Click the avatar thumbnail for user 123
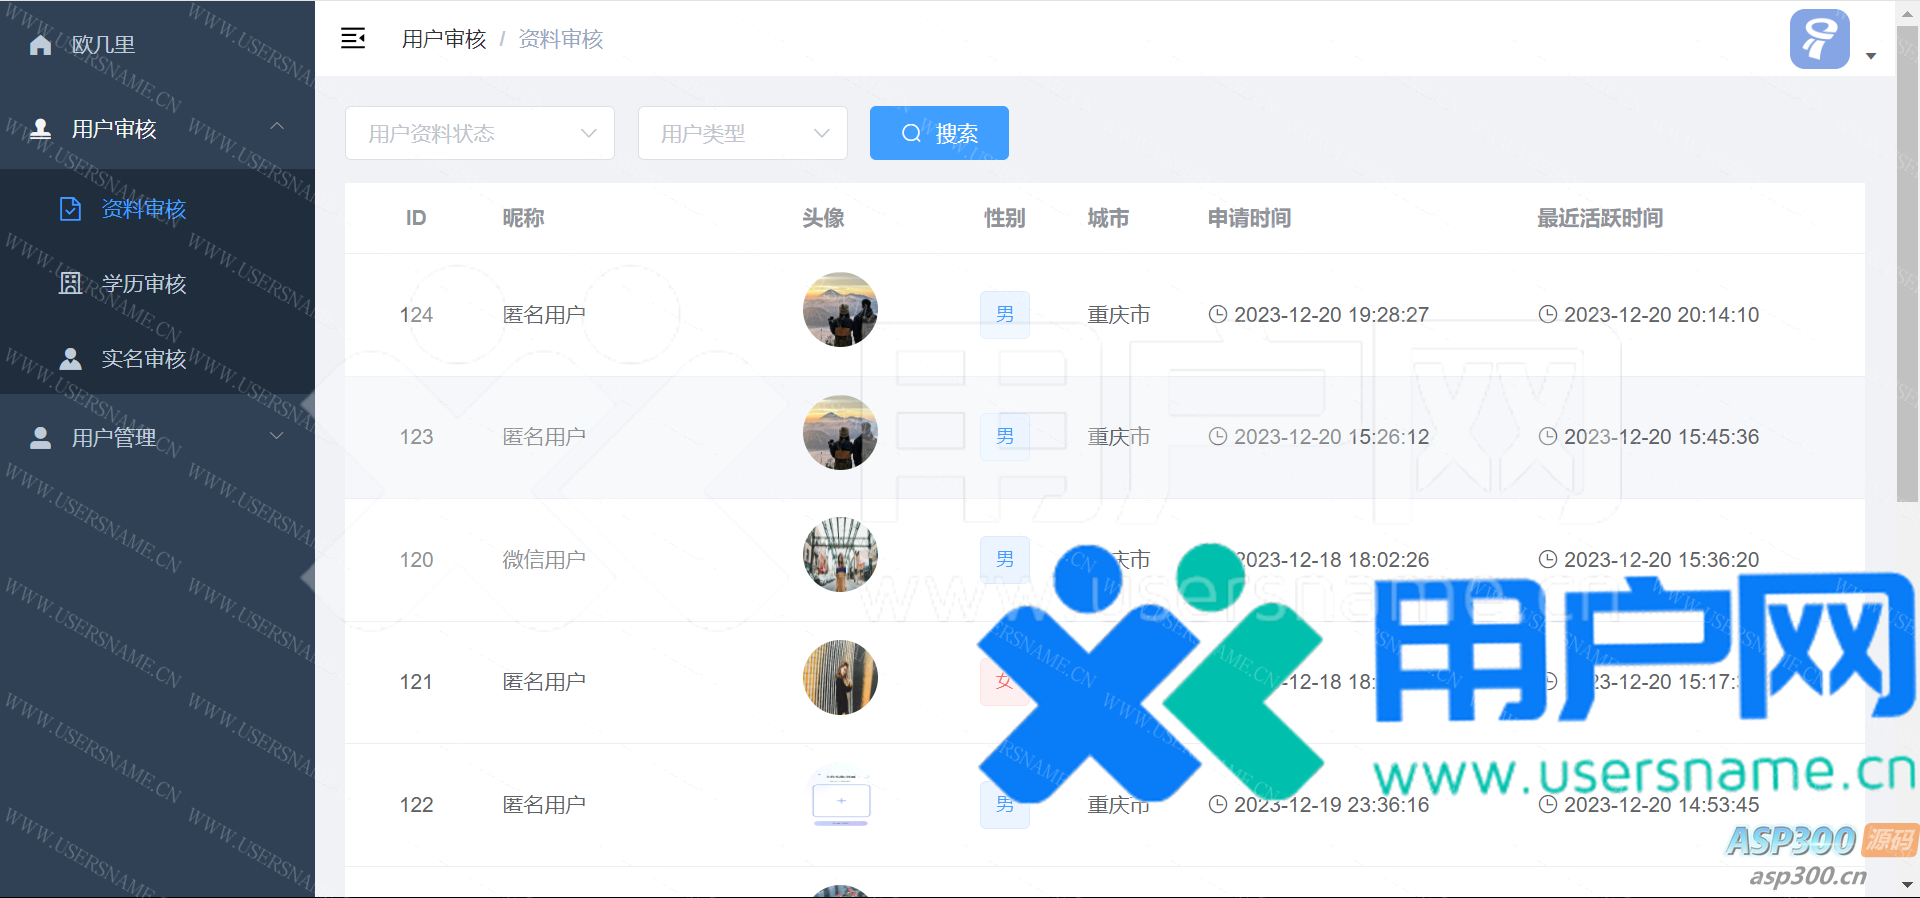 (840, 433)
